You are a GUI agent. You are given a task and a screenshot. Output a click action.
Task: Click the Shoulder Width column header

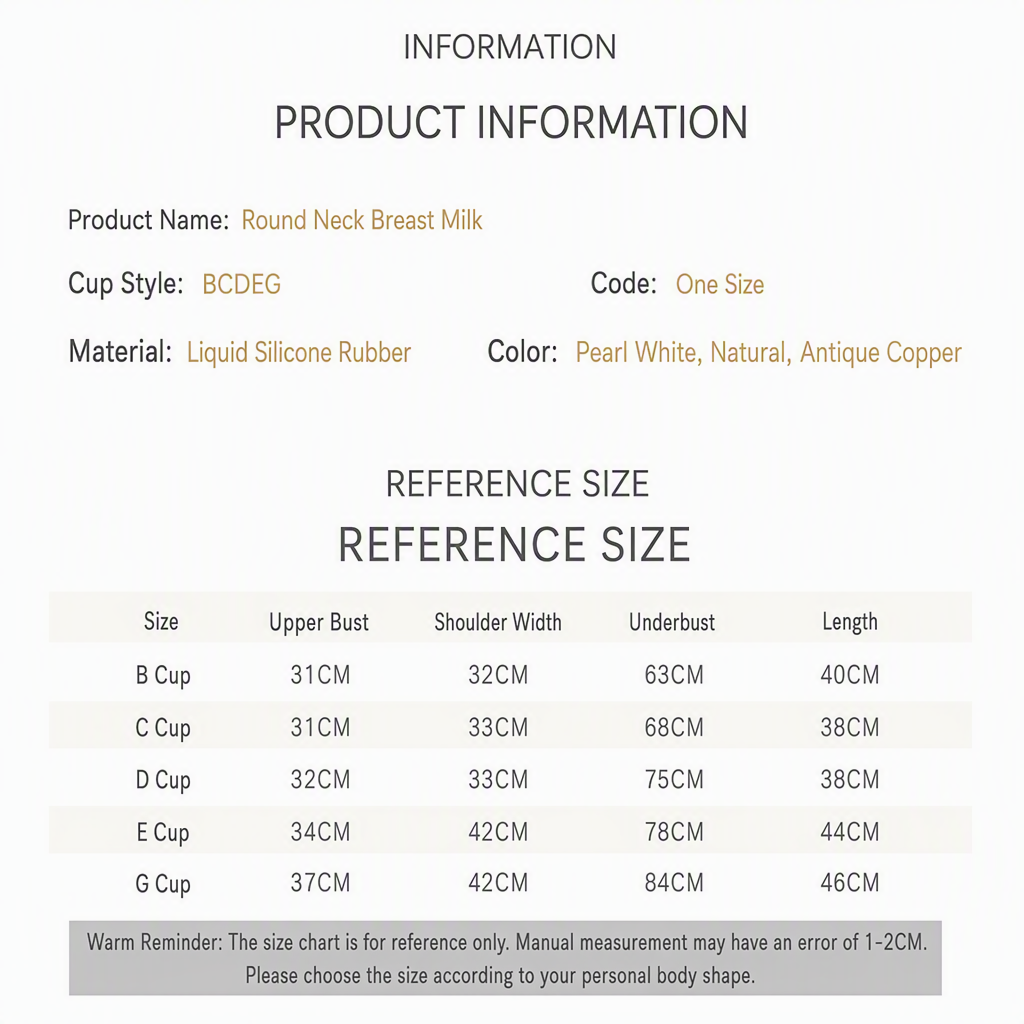coord(498,622)
